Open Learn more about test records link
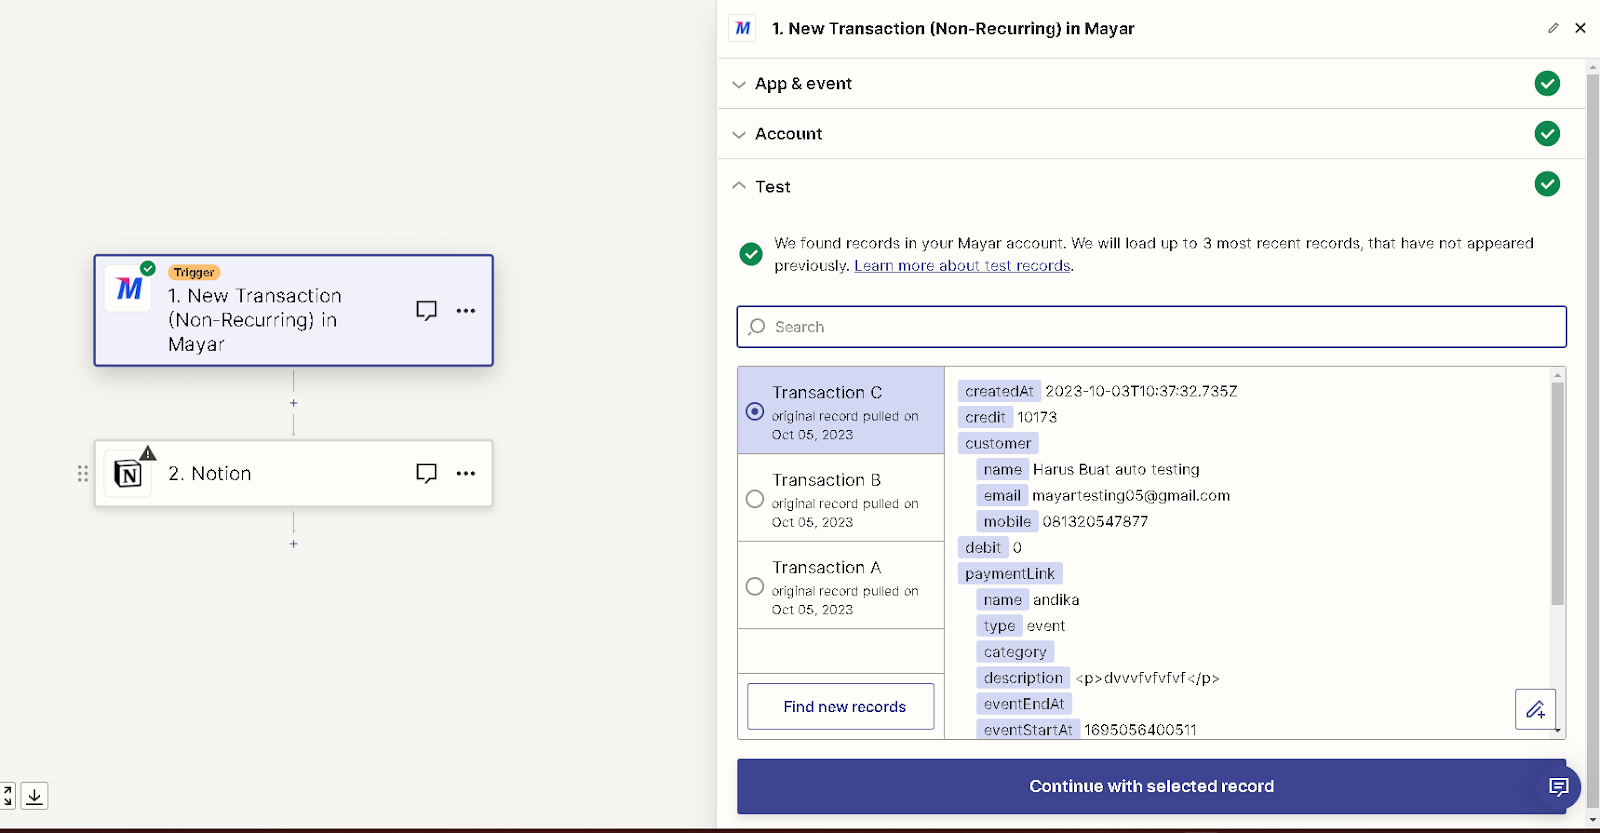Image resolution: width=1600 pixels, height=833 pixels. pyautogui.click(x=962, y=266)
